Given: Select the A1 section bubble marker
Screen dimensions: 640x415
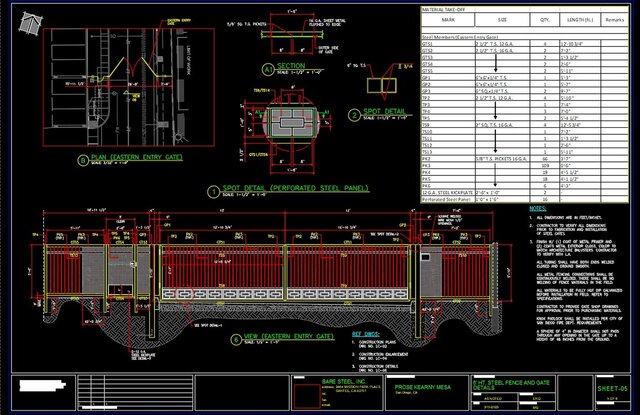Looking at the screenshot, I should click(268, 69).
